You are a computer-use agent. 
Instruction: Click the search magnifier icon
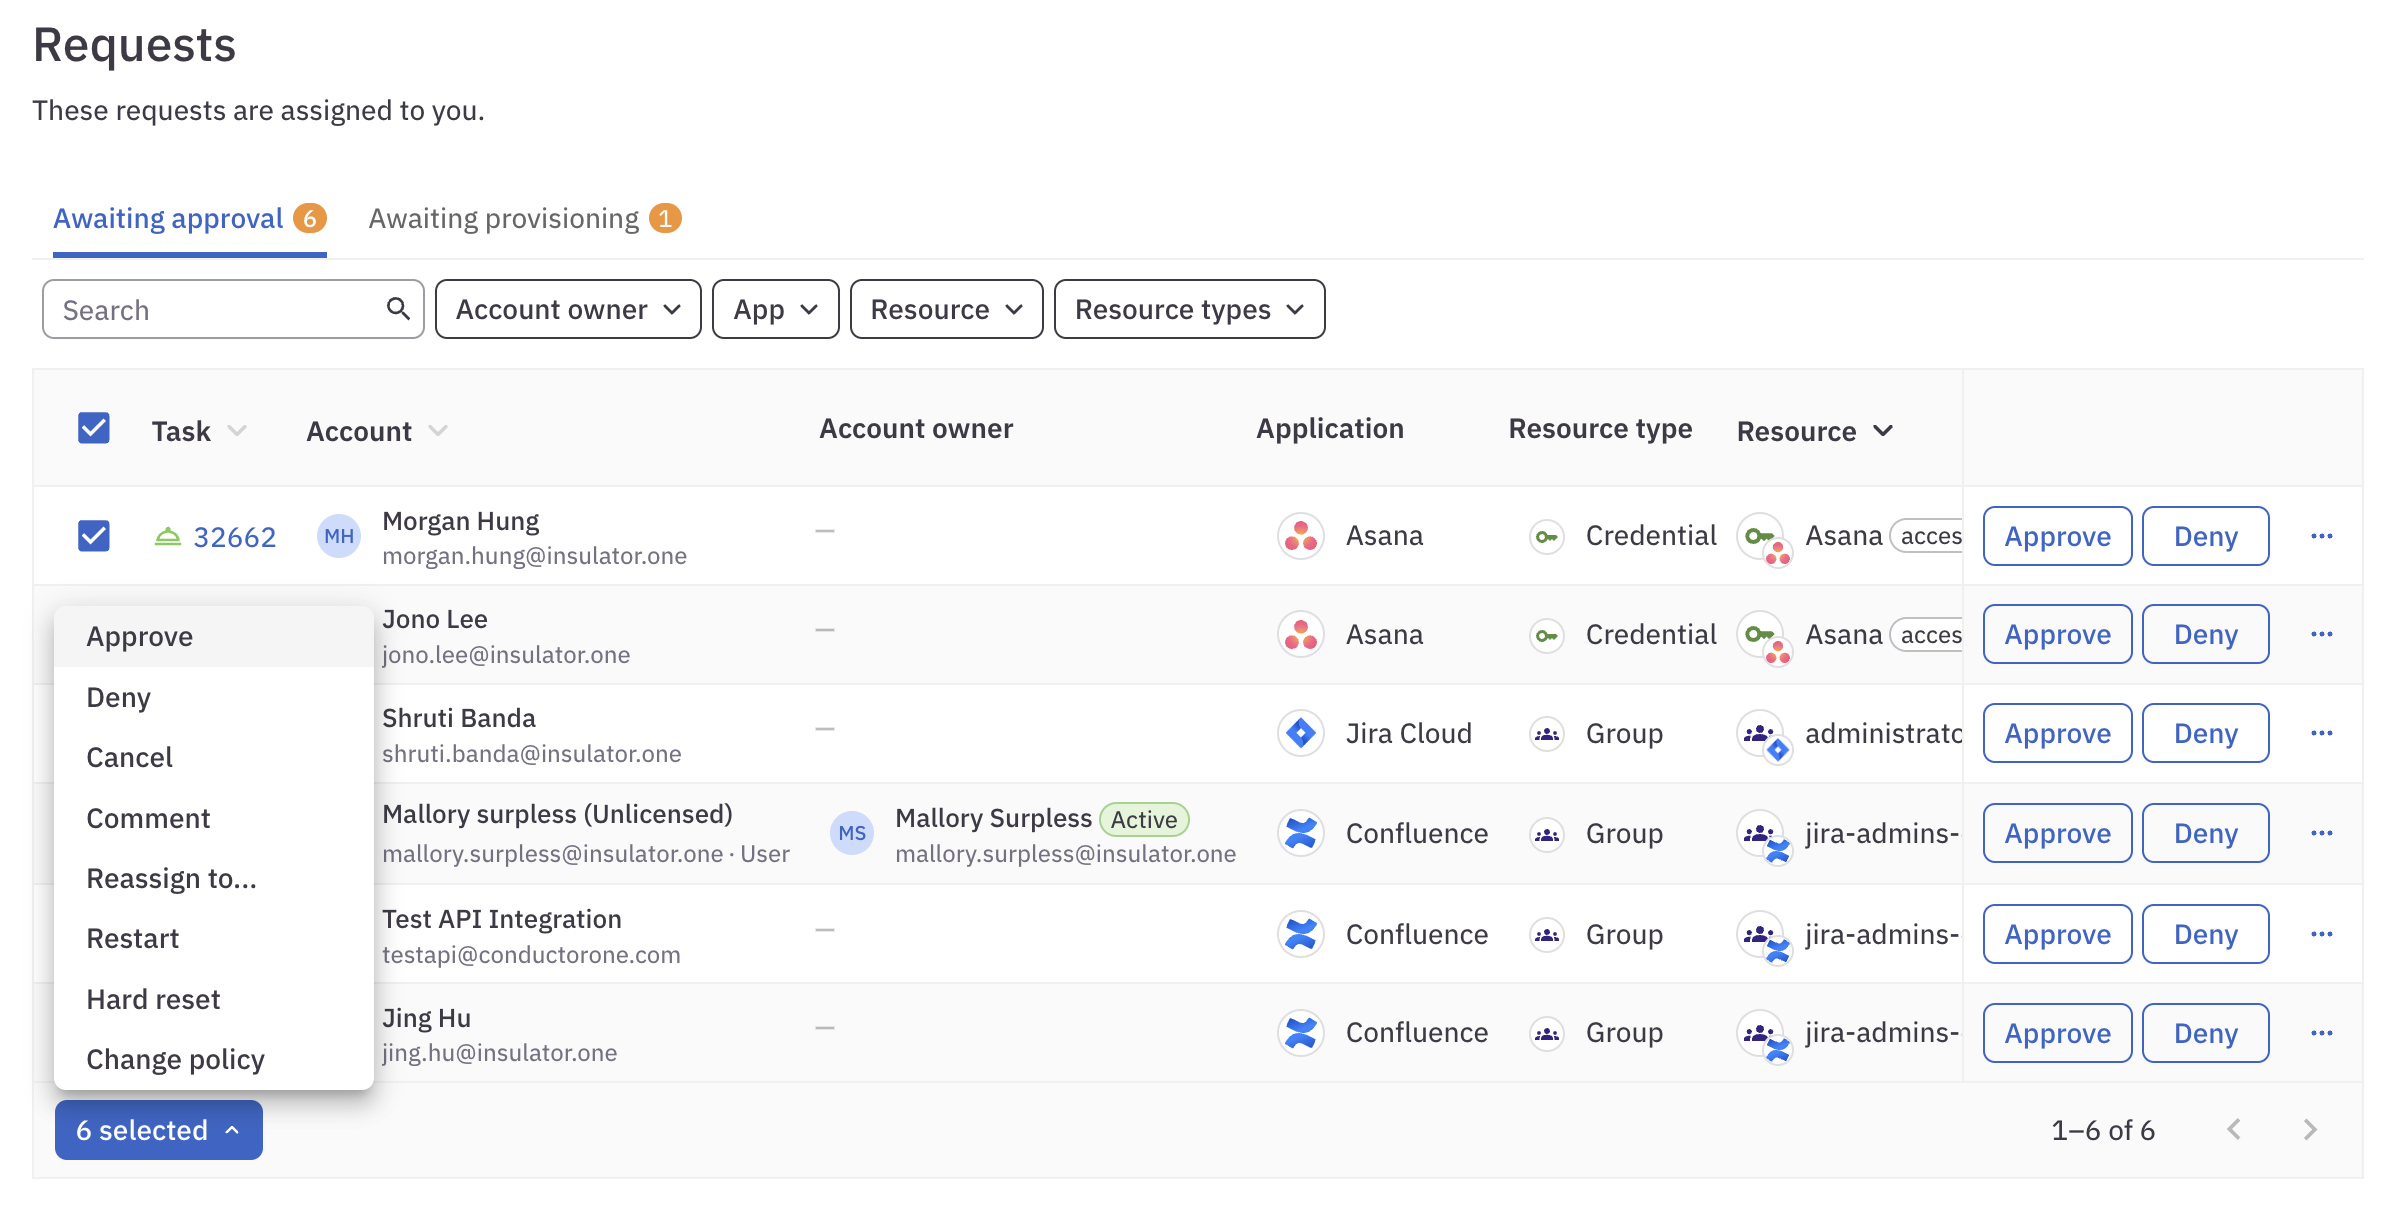[398, 309]
